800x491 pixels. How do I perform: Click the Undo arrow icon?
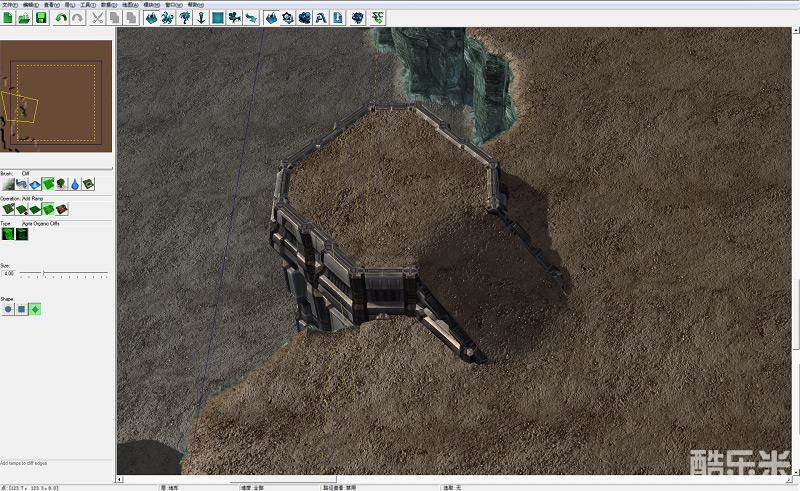61,18
